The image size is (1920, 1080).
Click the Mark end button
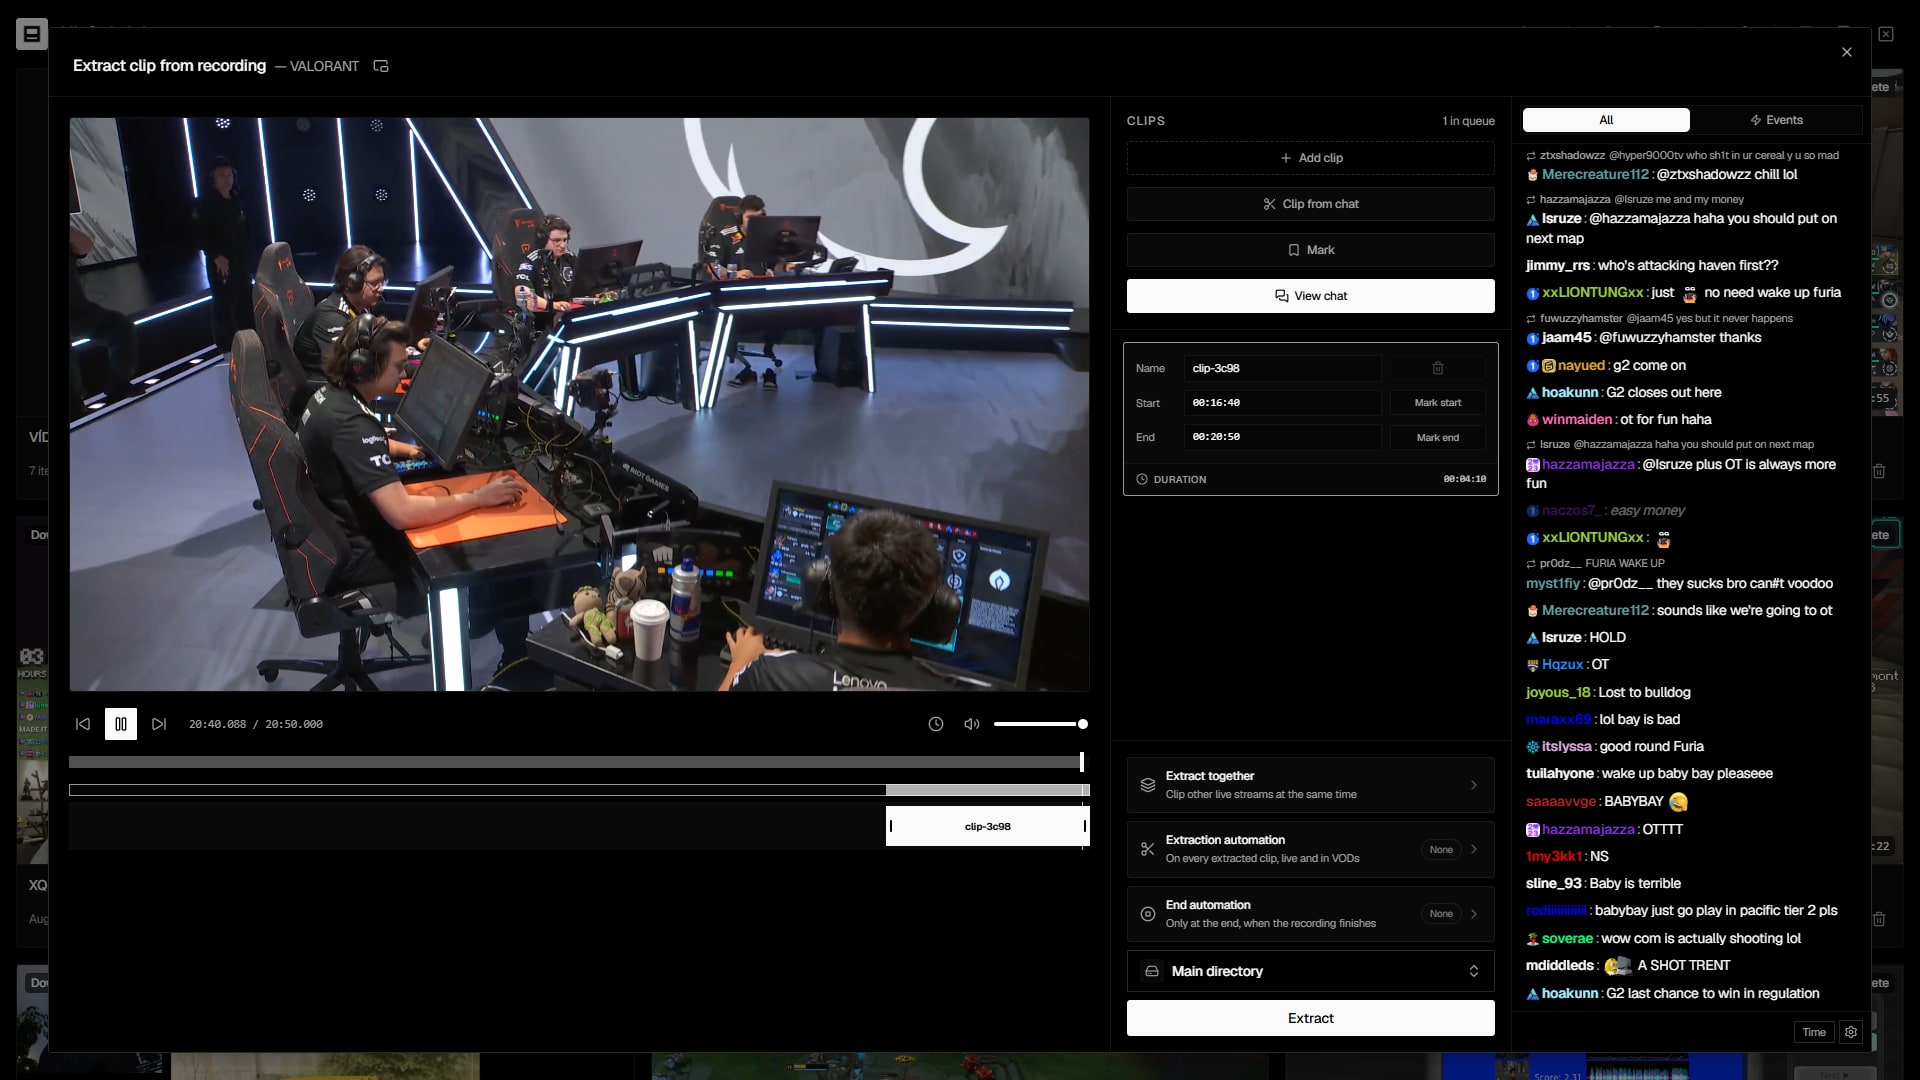(1438, 437)
